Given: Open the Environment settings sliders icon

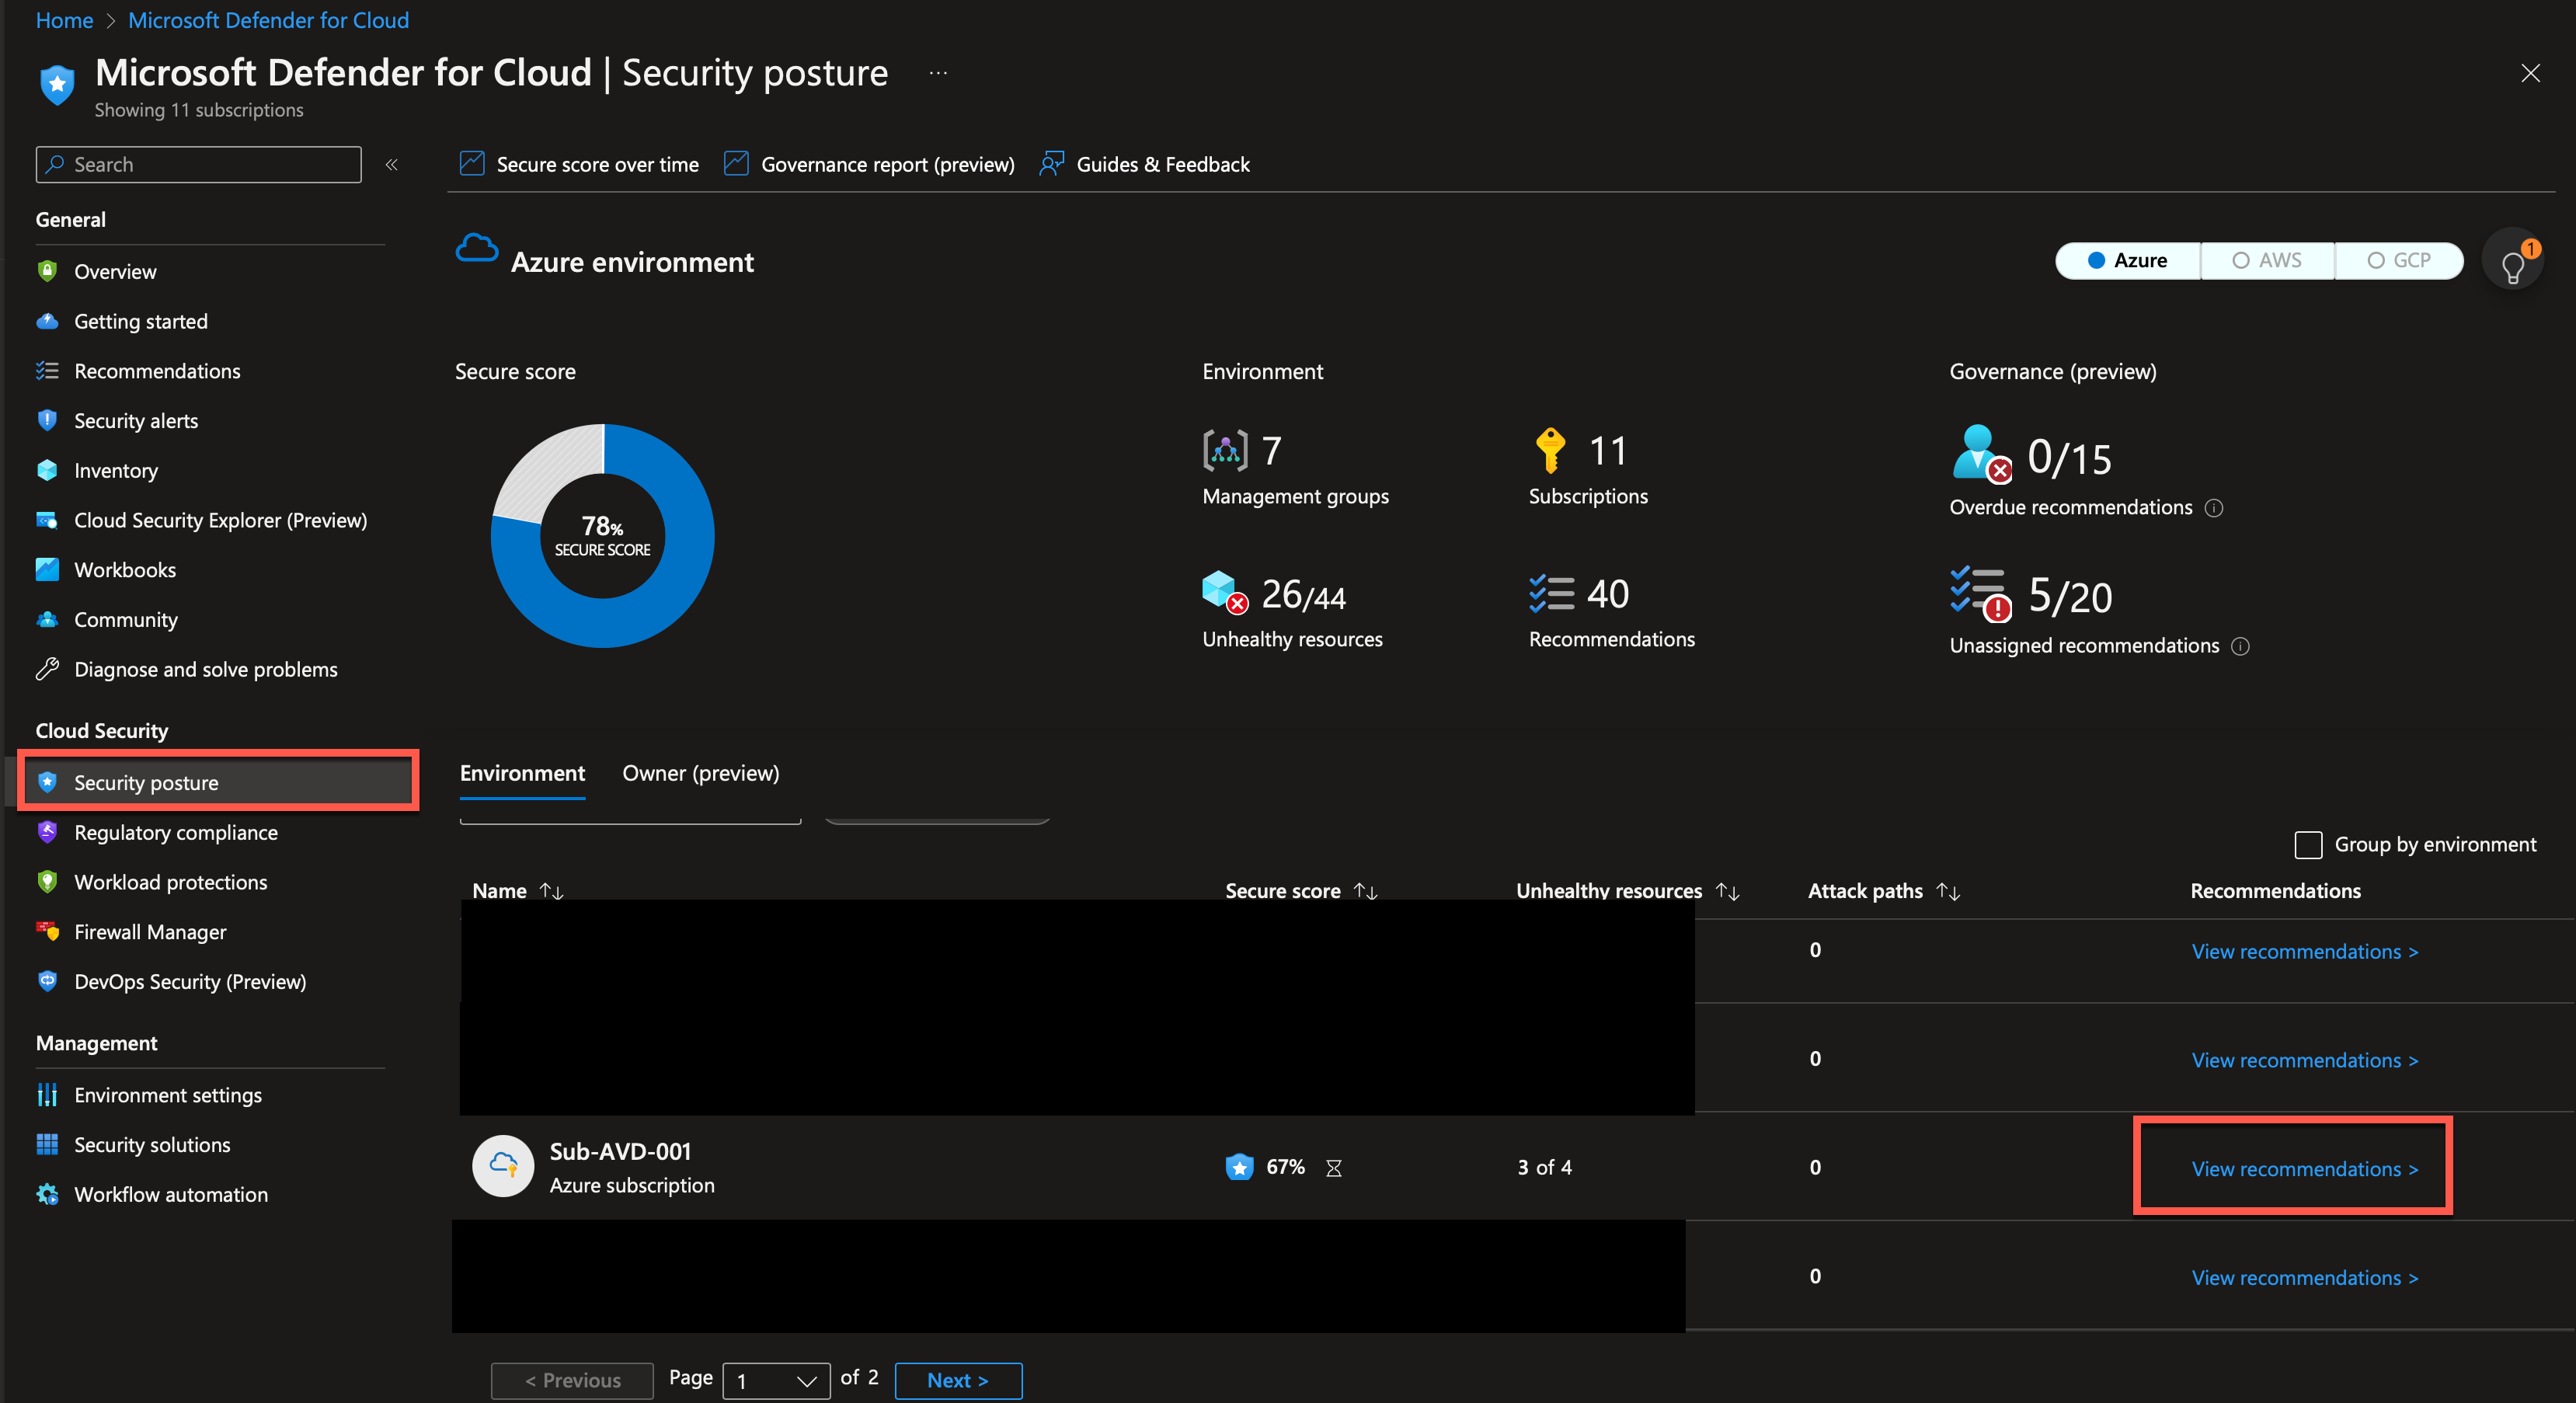Looking at the screenshot, I should [x=47, y=1095].
